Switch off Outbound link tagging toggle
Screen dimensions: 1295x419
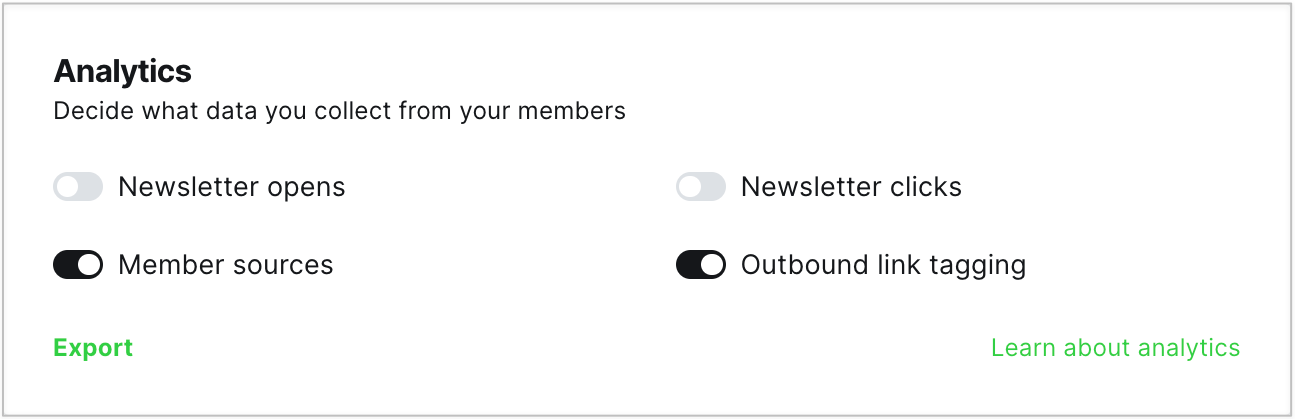[701, 265]
